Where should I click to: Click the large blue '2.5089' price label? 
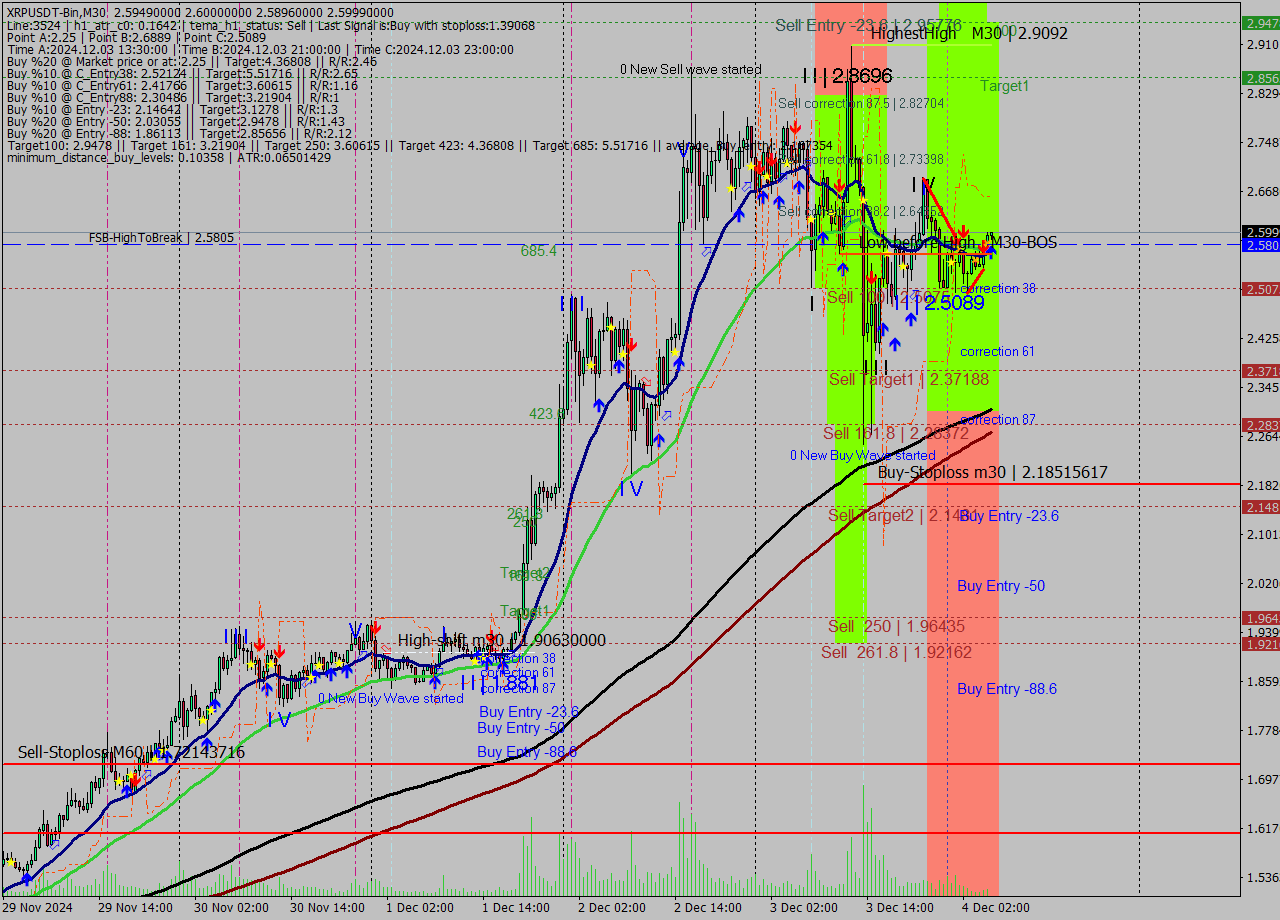point(954,302)
